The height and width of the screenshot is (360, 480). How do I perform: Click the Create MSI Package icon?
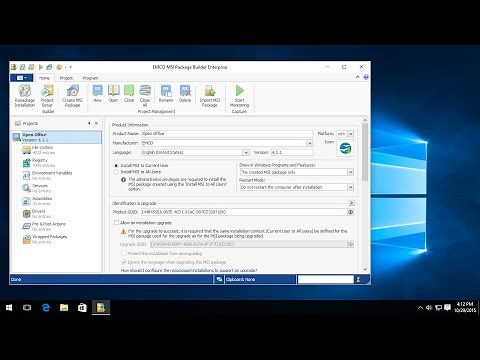click(x=72, y=95)
